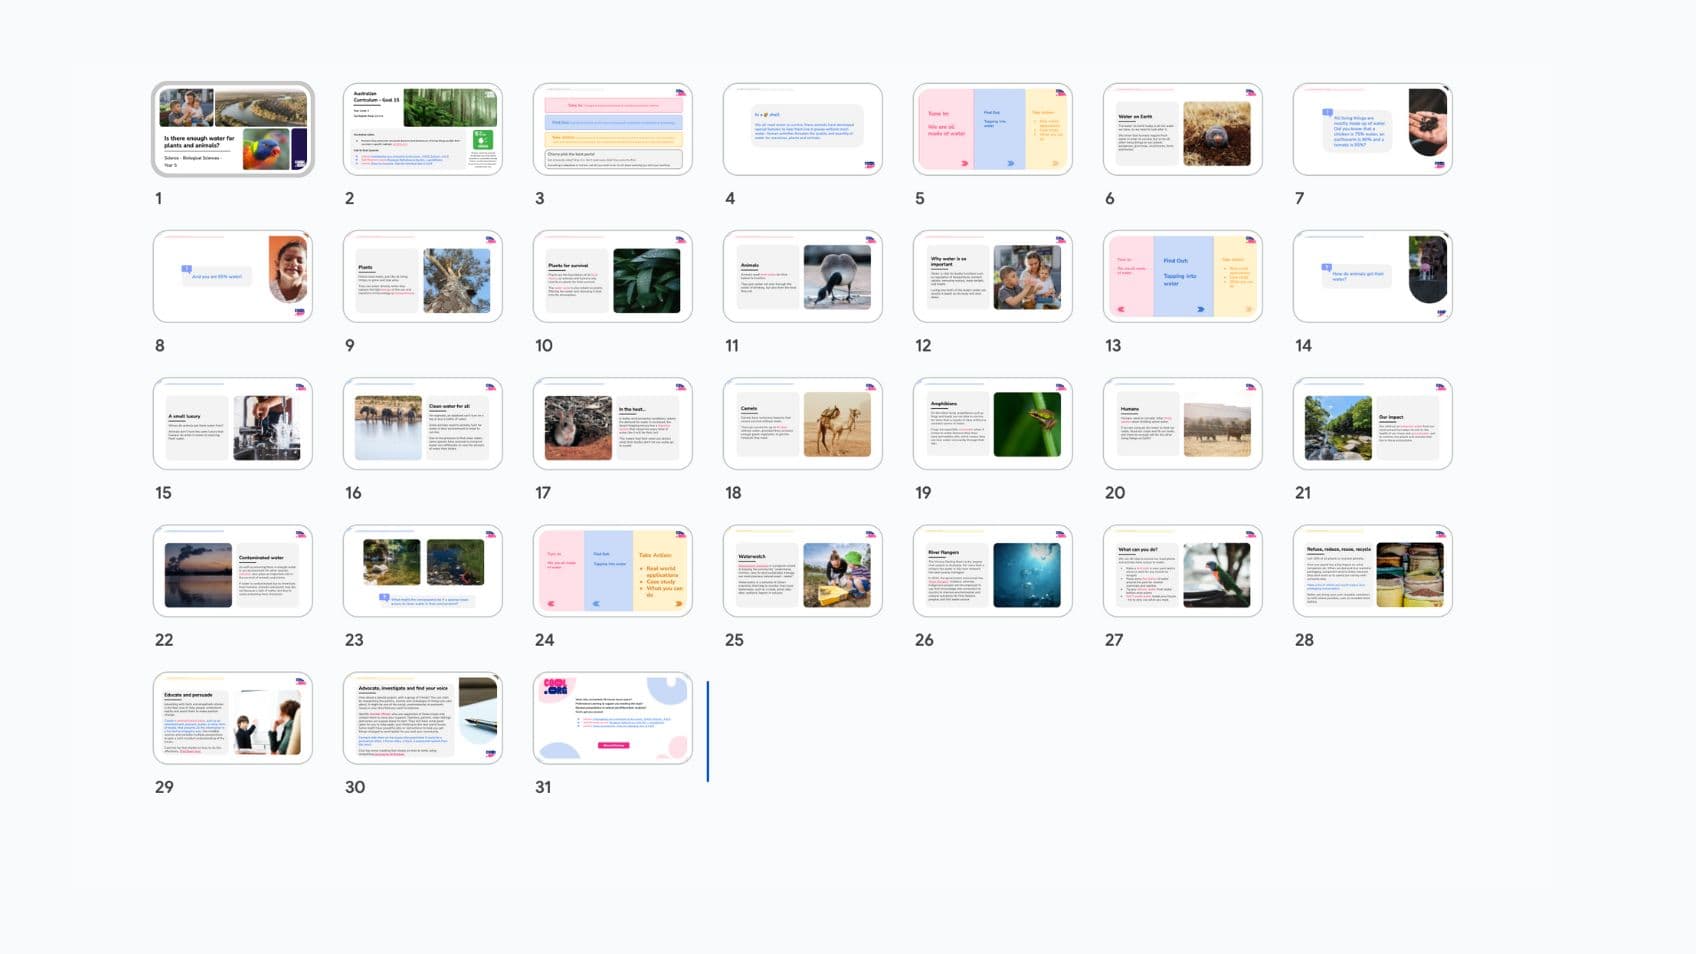
Task: Click slide 9 'Plants' tree thumbnail
Action: tap(422, 276)
